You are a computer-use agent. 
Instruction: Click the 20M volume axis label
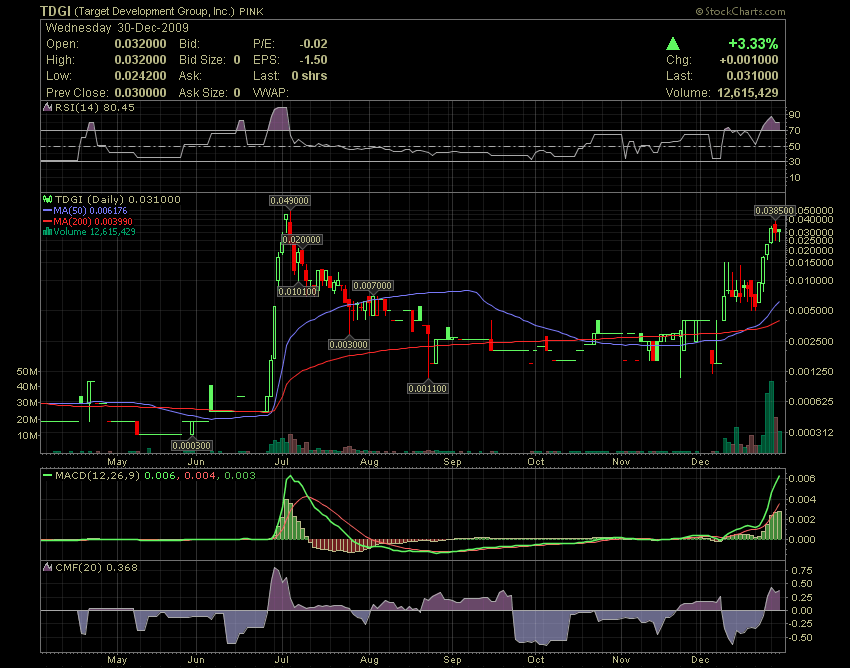point(27,420)
